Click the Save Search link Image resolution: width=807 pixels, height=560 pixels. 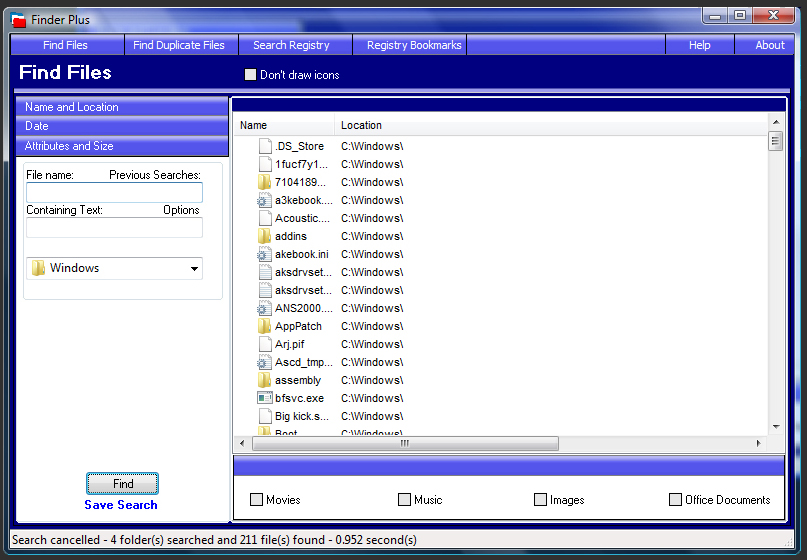tap(121, 505)
